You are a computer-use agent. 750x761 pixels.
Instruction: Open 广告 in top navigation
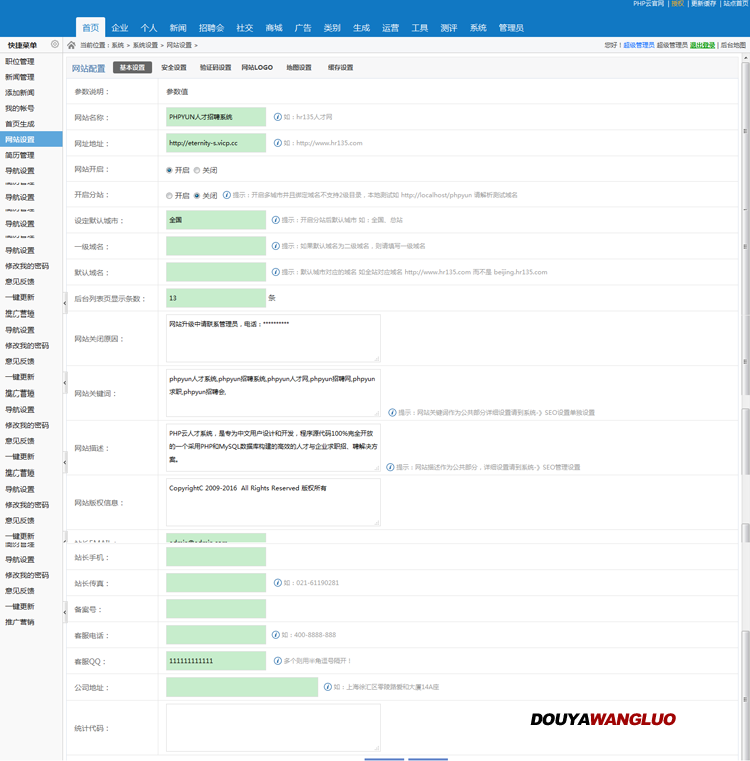pyautogui.click(x=303, y=28)
